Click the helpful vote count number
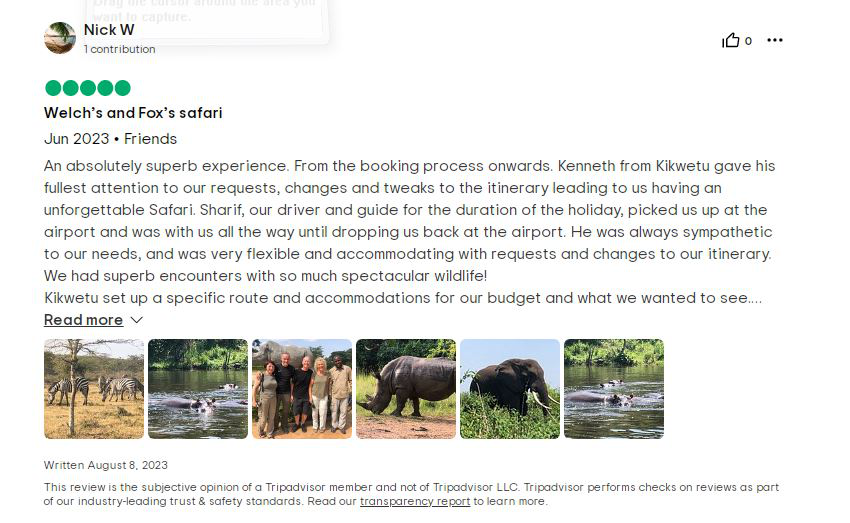The height and width of the screenshot is (523, 850). coord(748,41)
